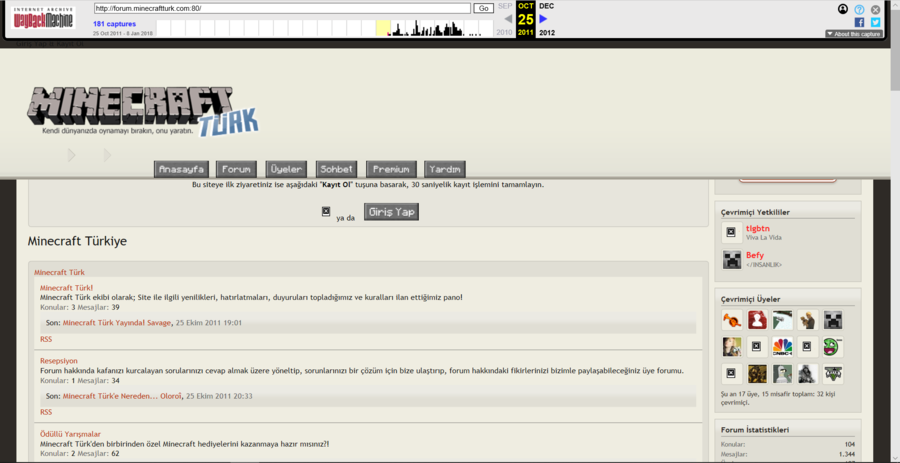Screen dimensions: 900x463
Task: Open snowy landscape avatar member
Action: pos(782,320)
